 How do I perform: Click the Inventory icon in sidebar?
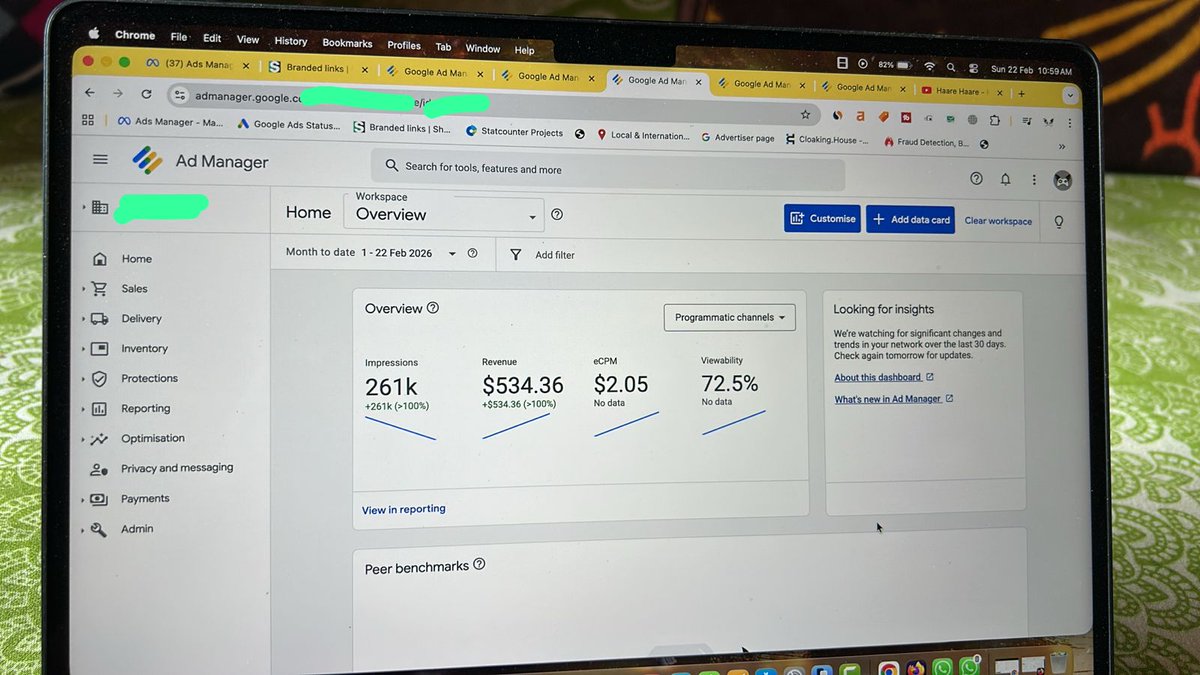tap(99, 349)
